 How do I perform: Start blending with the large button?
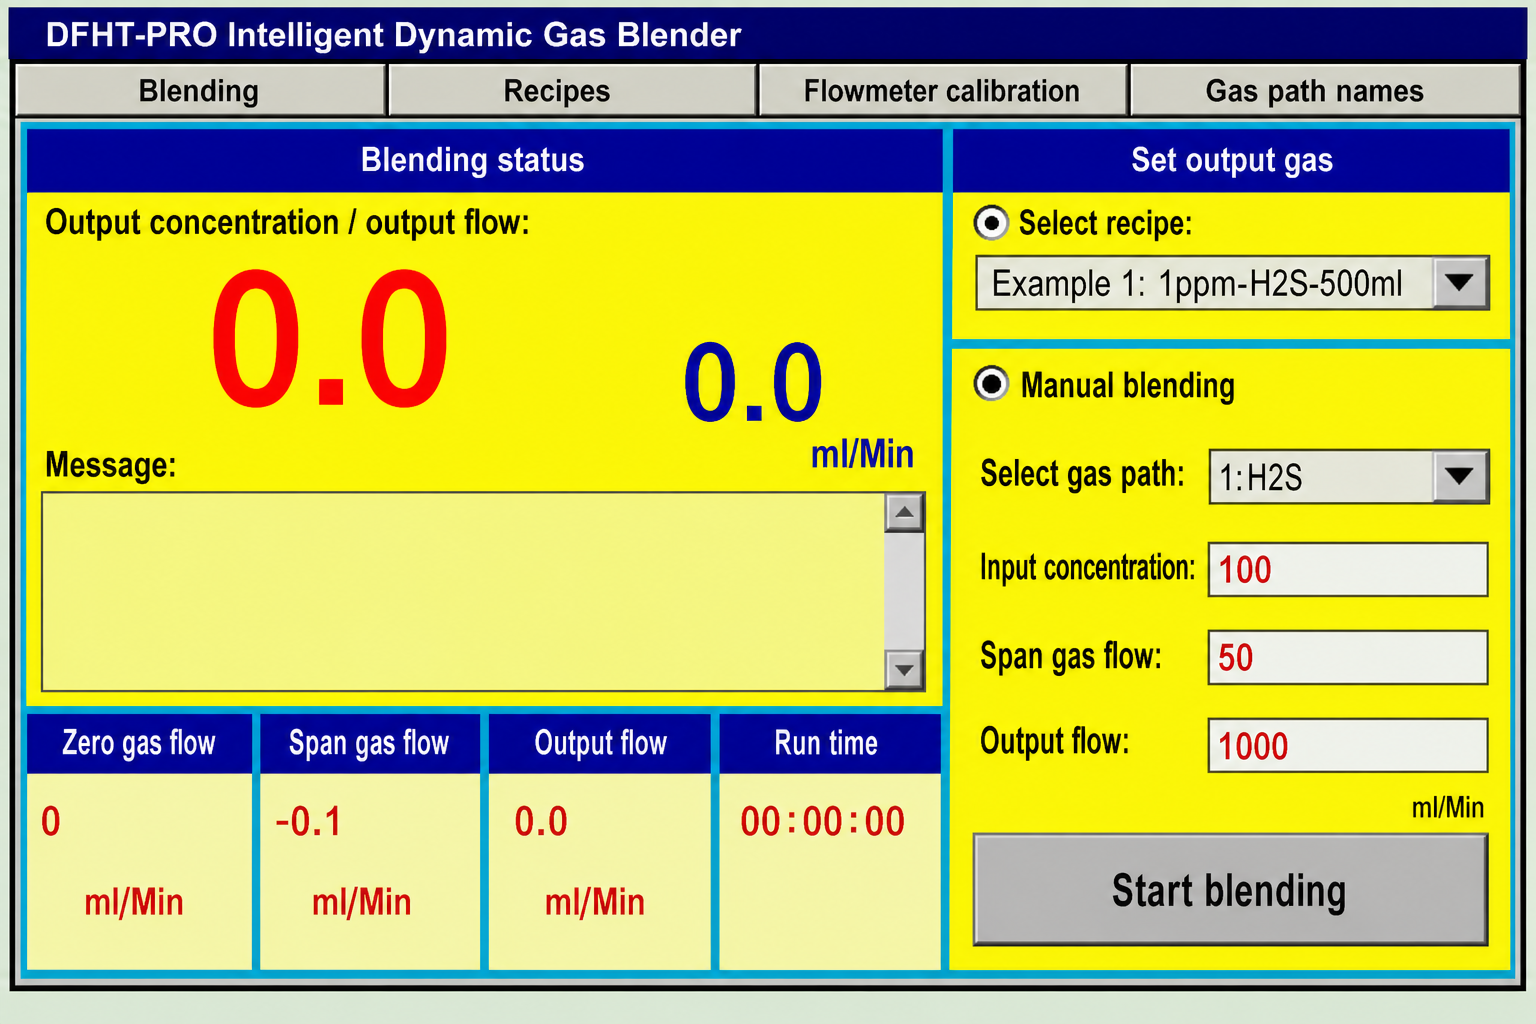1231,890
